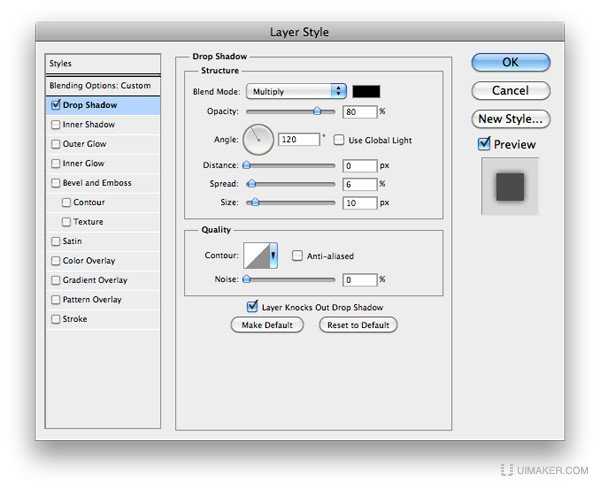This screenshot has height=489, width=600.
Task: Select the Bevel and Emboss label
Action: click(x=97, y=183)
